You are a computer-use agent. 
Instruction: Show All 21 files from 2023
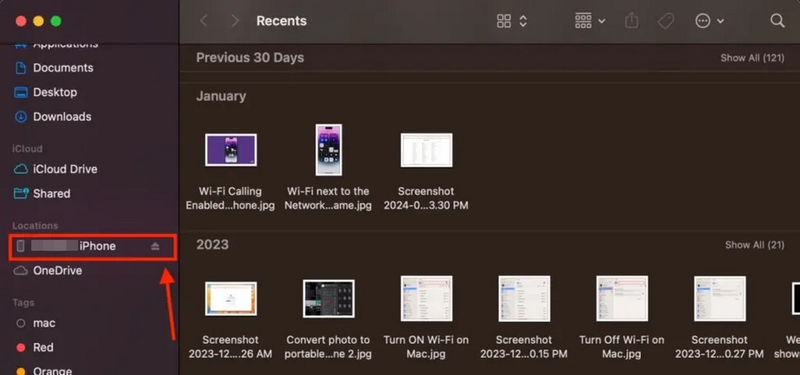tap(754, 245)
